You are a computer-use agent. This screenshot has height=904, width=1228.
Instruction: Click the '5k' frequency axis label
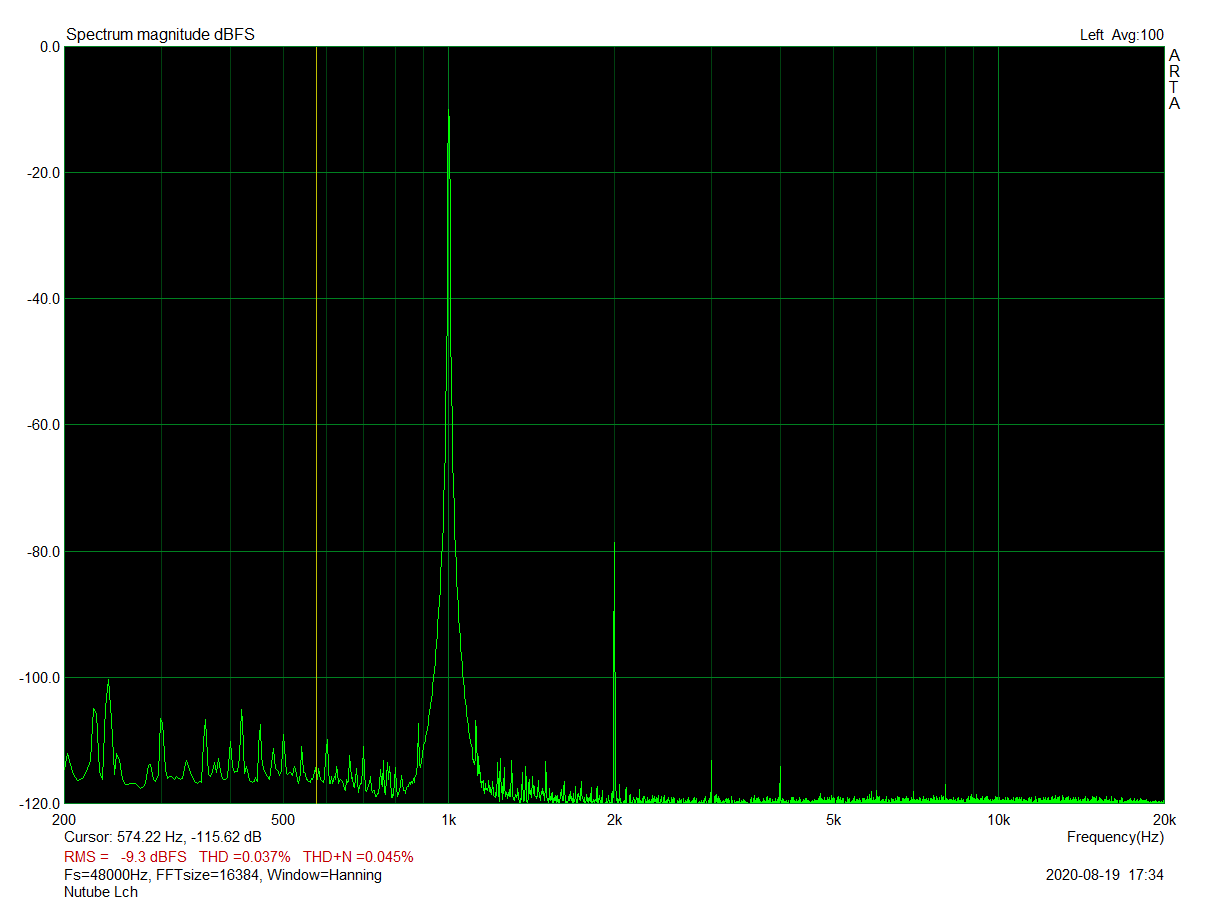click(833, 820)
